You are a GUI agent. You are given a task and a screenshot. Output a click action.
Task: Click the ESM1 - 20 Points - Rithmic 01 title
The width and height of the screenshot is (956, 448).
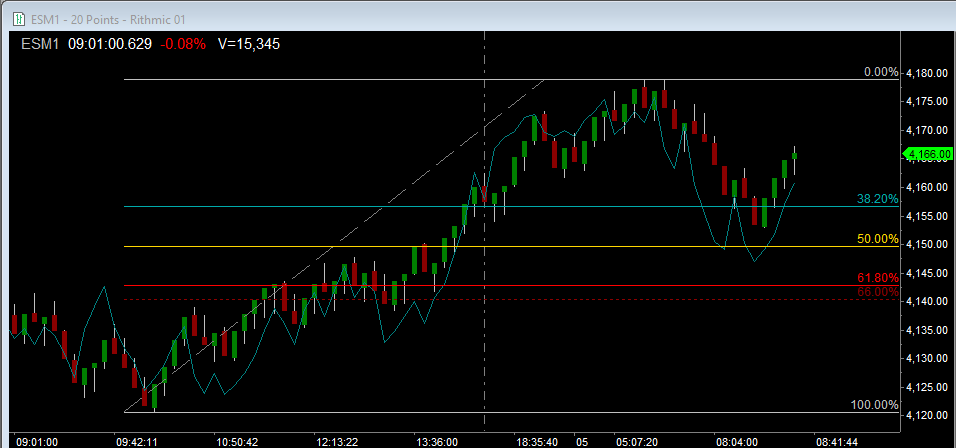pos(108,19)
